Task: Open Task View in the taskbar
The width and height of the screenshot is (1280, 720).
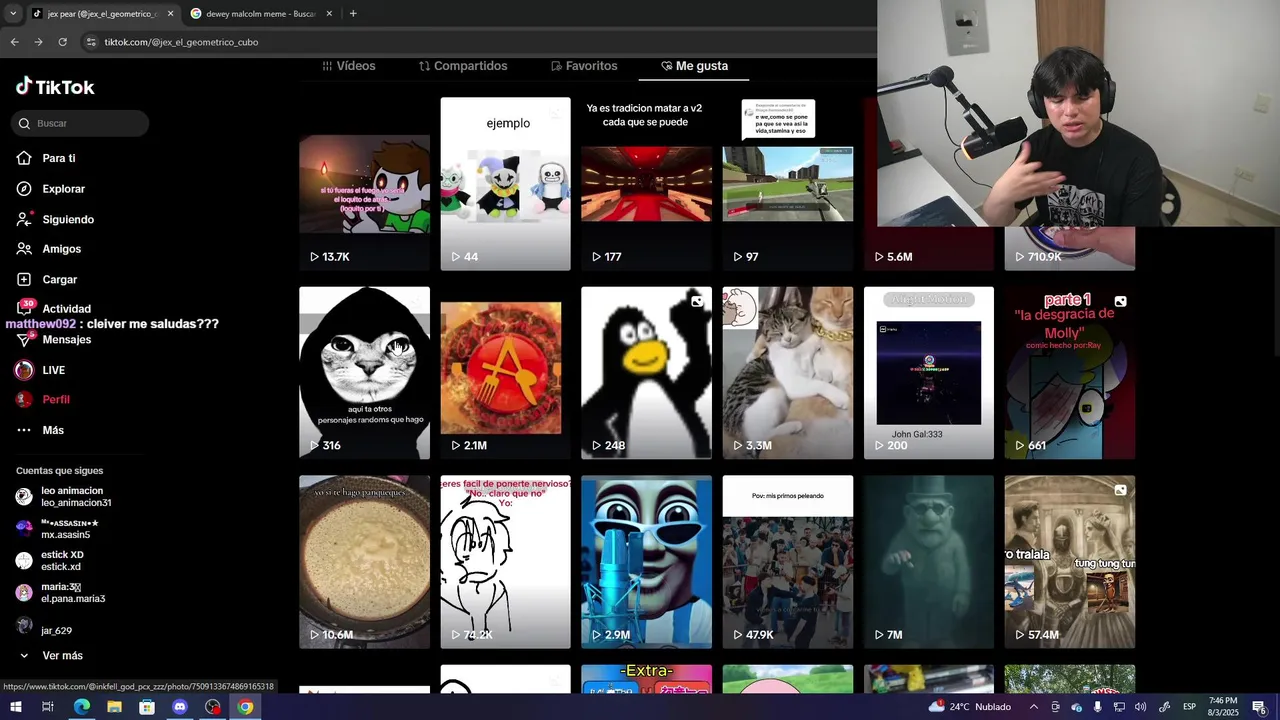Action: coord(47,707)
